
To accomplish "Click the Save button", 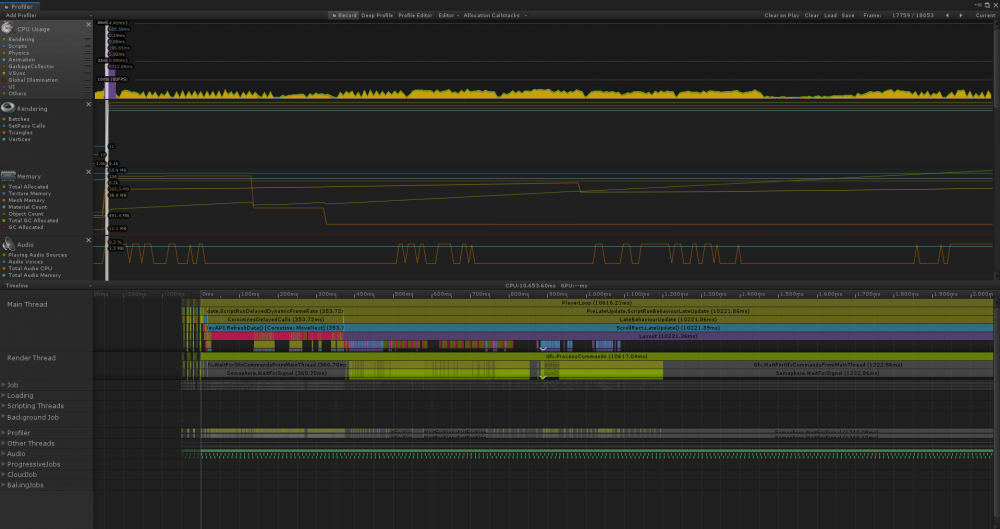I will point(848,16).
